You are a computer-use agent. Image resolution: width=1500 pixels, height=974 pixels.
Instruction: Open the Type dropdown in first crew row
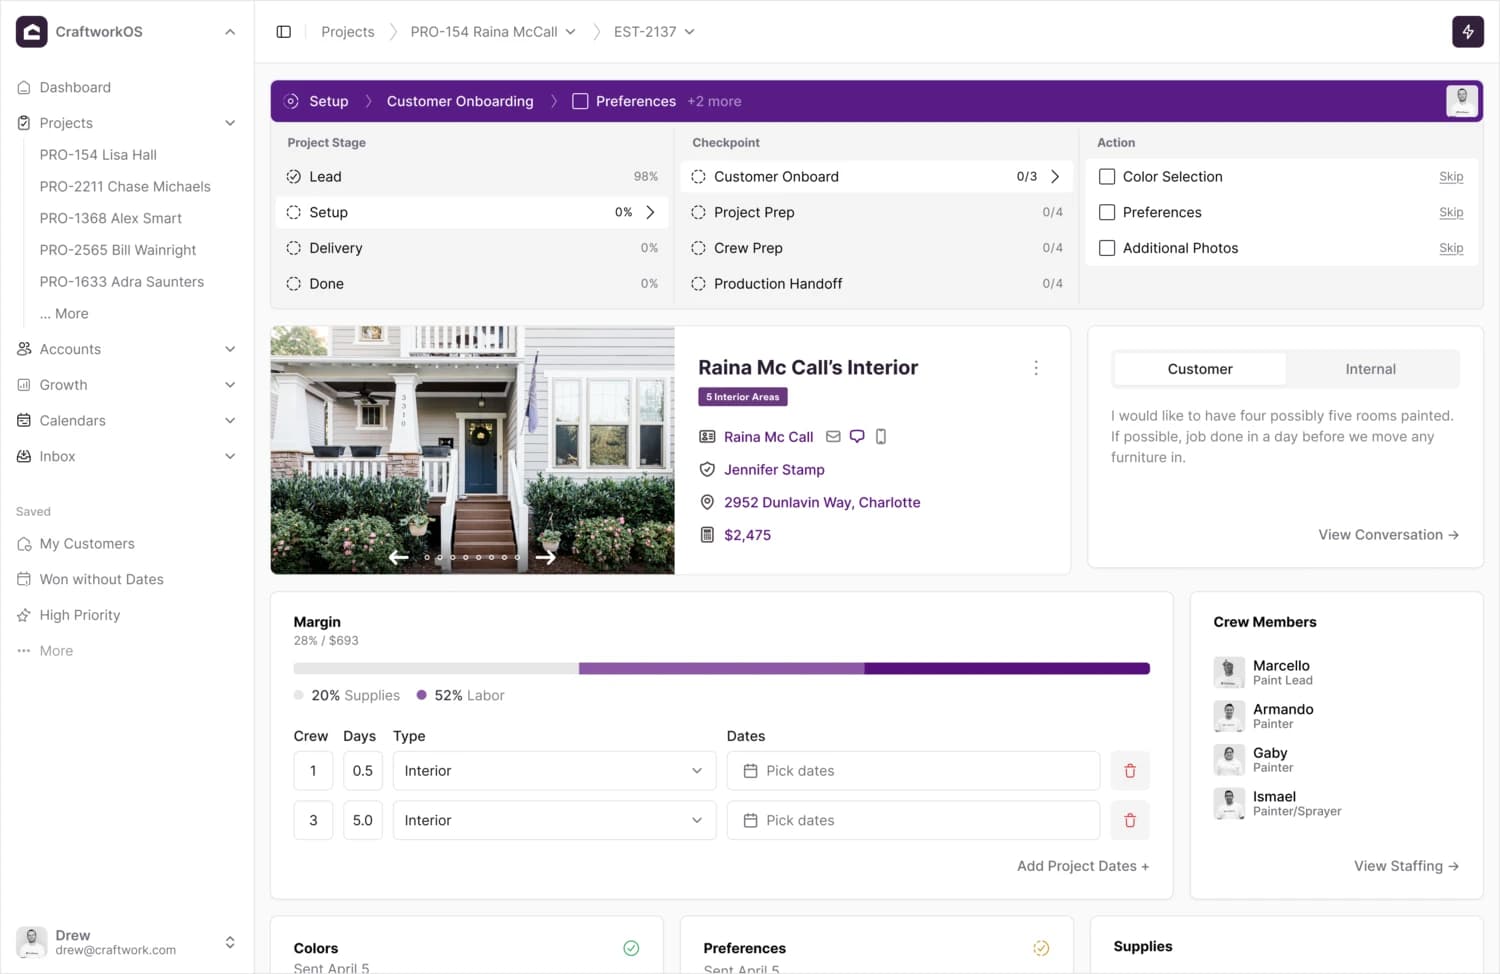[x=554, y=771]
